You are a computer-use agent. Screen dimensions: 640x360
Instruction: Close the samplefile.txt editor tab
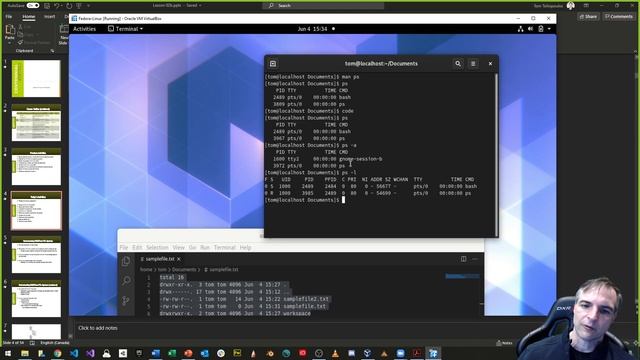pyautogui.click(x=179, y=259)
